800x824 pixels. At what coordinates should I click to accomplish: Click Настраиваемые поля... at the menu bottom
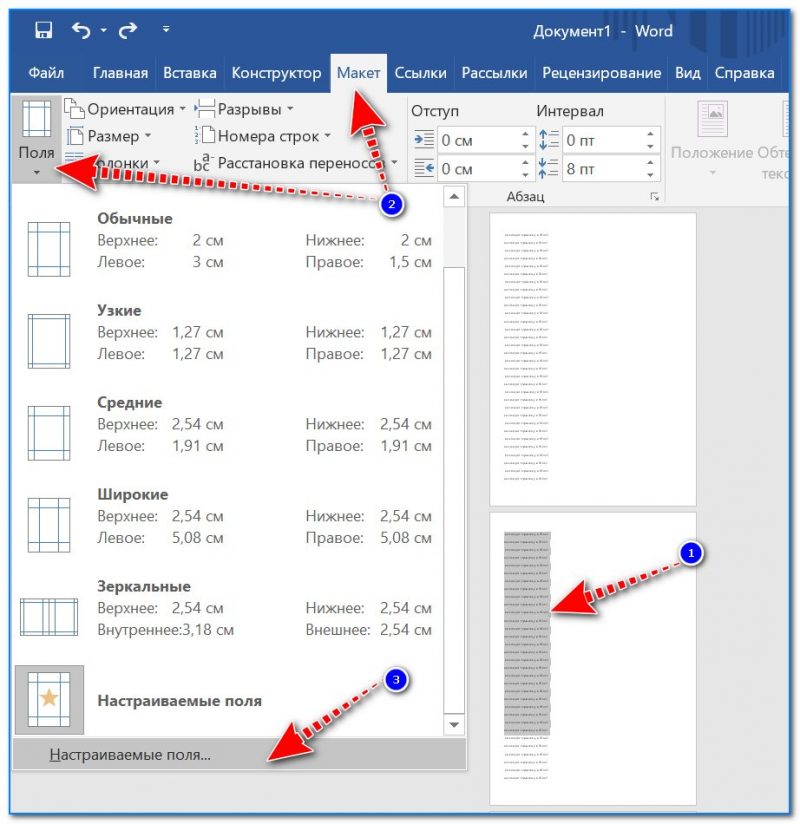(x=130, y=755)
